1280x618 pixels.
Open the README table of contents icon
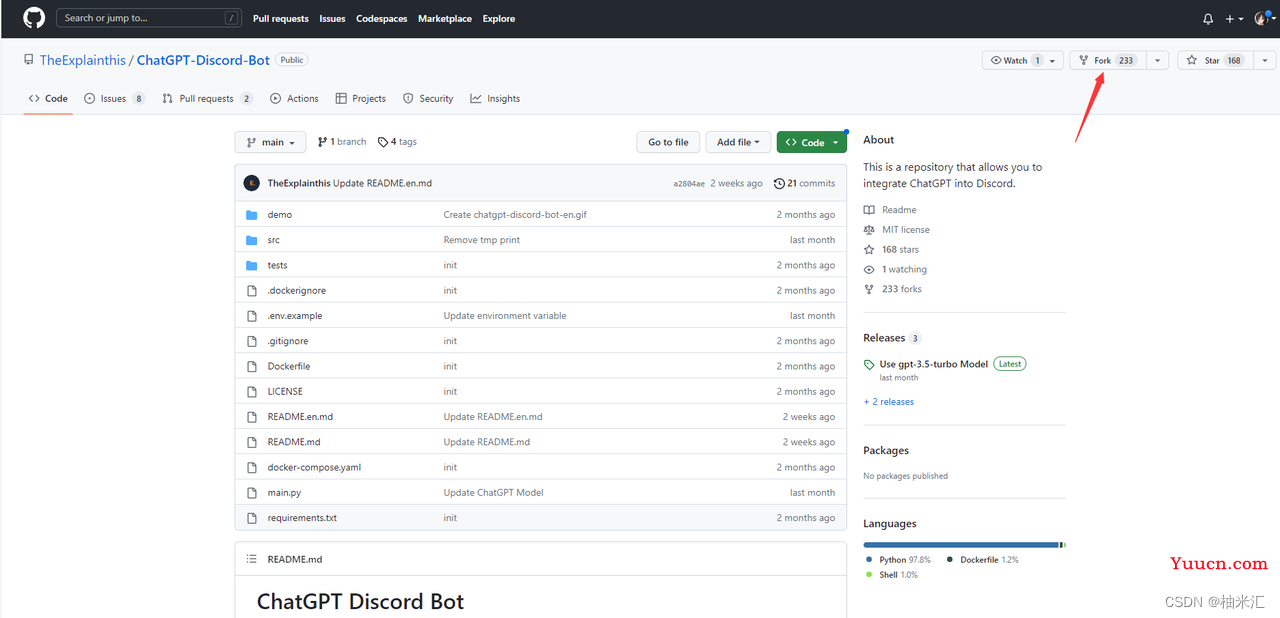251,559
